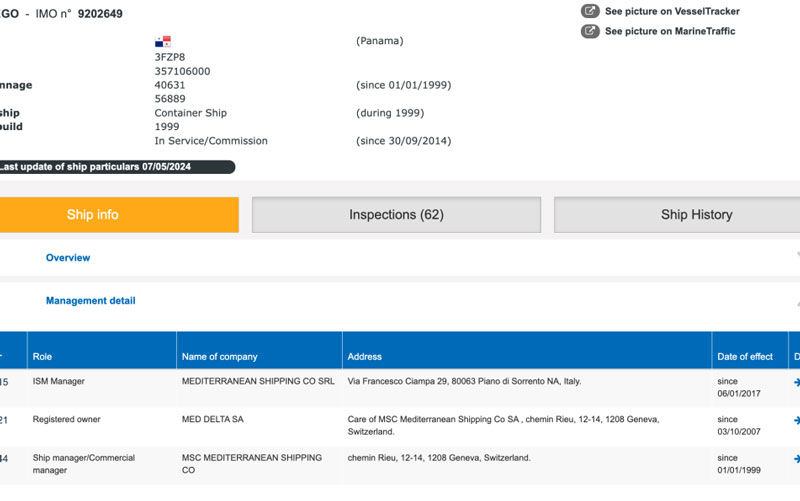Select the (during 1999) build period text
The height and width of the screenshot is (501, 800).
pos(390,113)
